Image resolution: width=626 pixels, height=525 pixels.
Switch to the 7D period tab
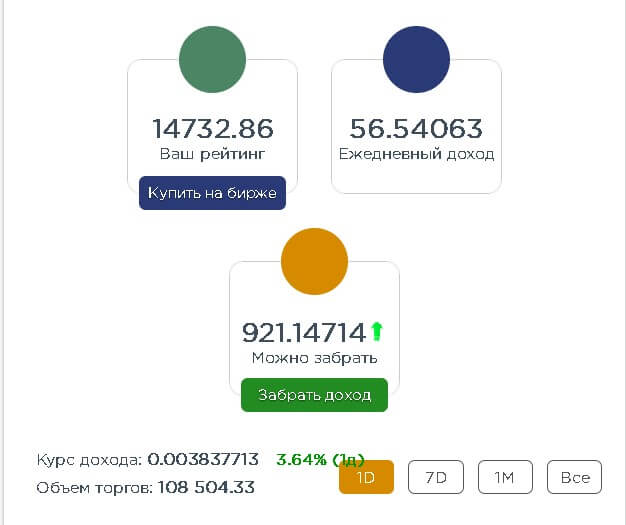tap(436, 477)
